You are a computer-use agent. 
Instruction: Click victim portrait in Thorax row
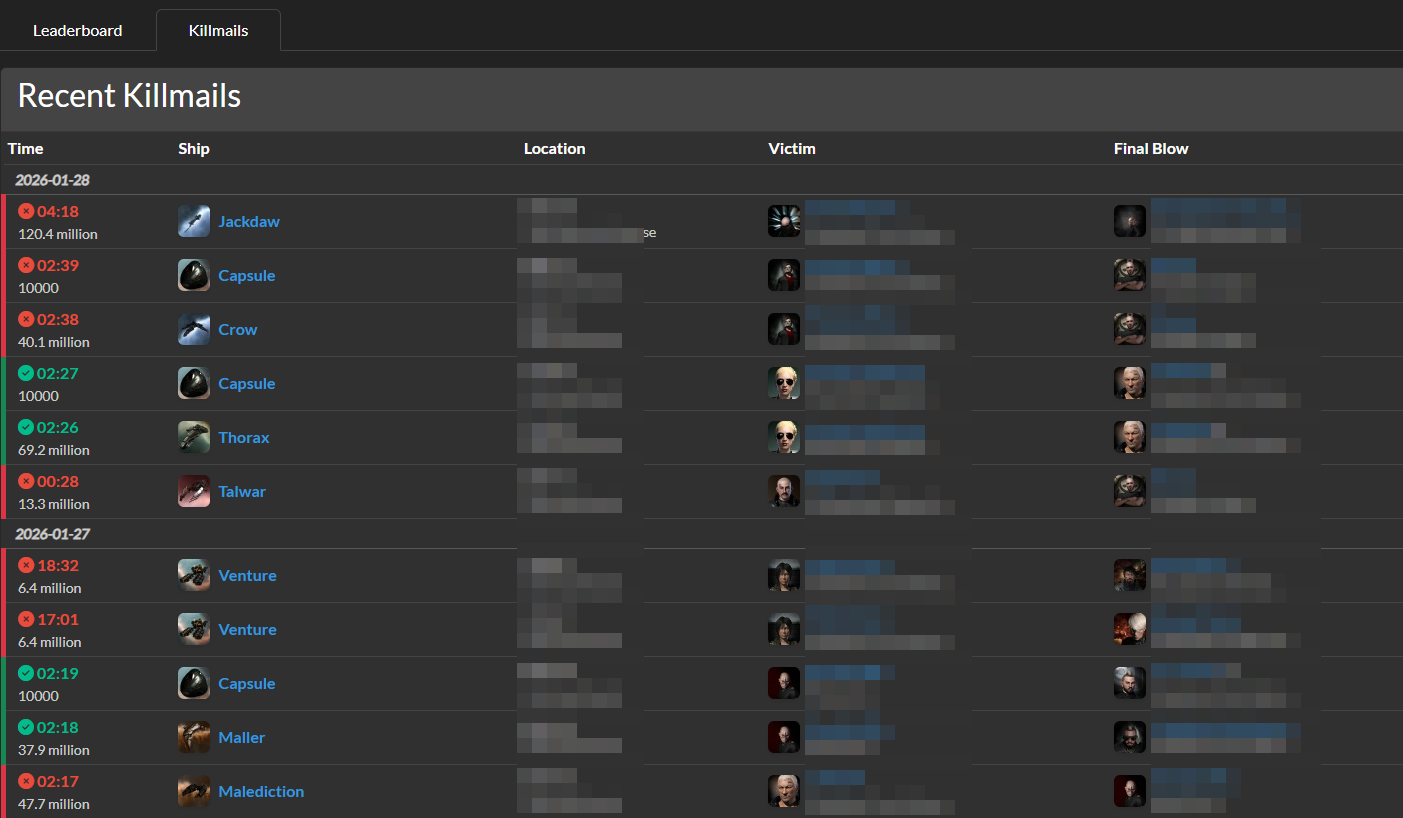[784, 437]
